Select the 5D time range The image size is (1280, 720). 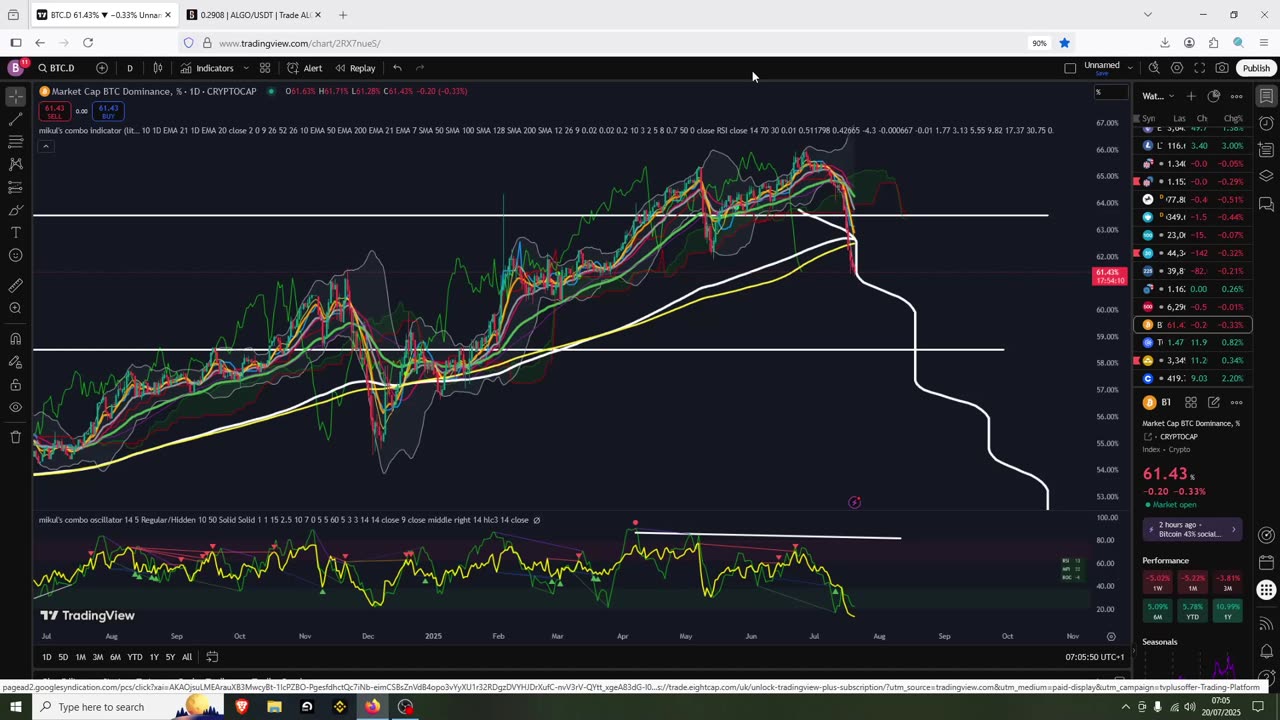pyautogui.click(x=63, y=657)
